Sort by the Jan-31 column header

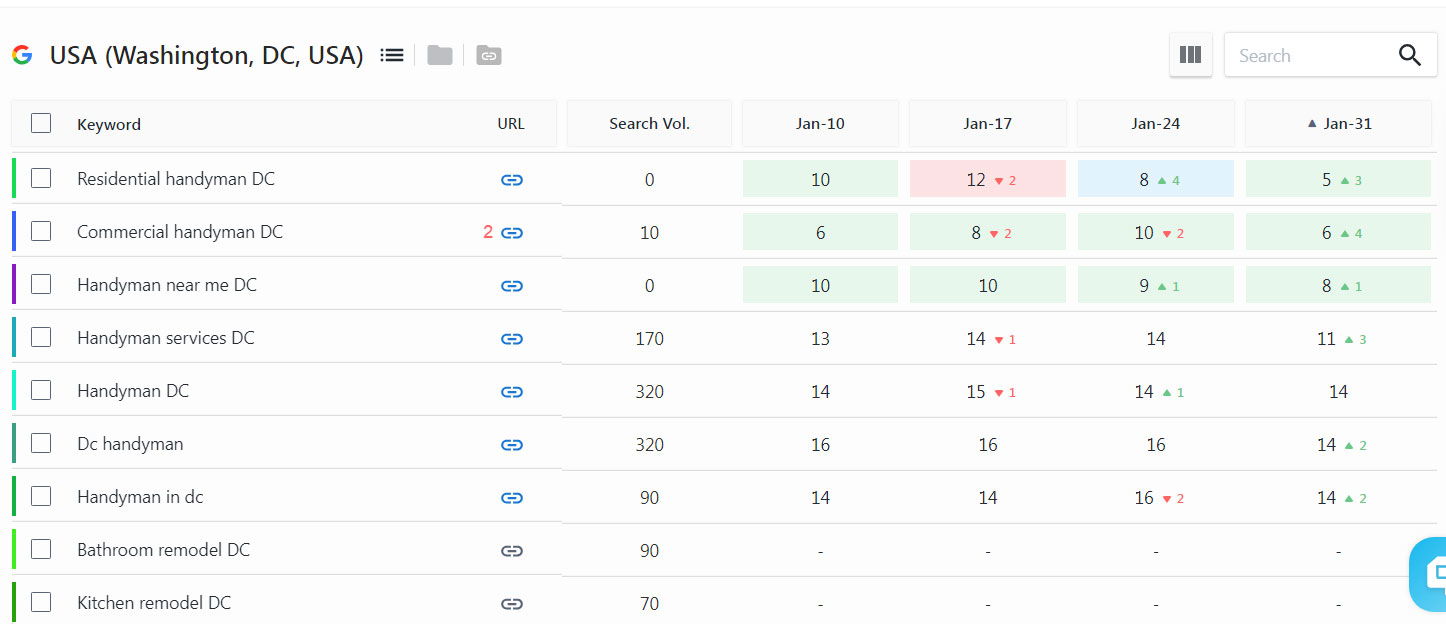pyautogui.click(x=1339, y=124)
